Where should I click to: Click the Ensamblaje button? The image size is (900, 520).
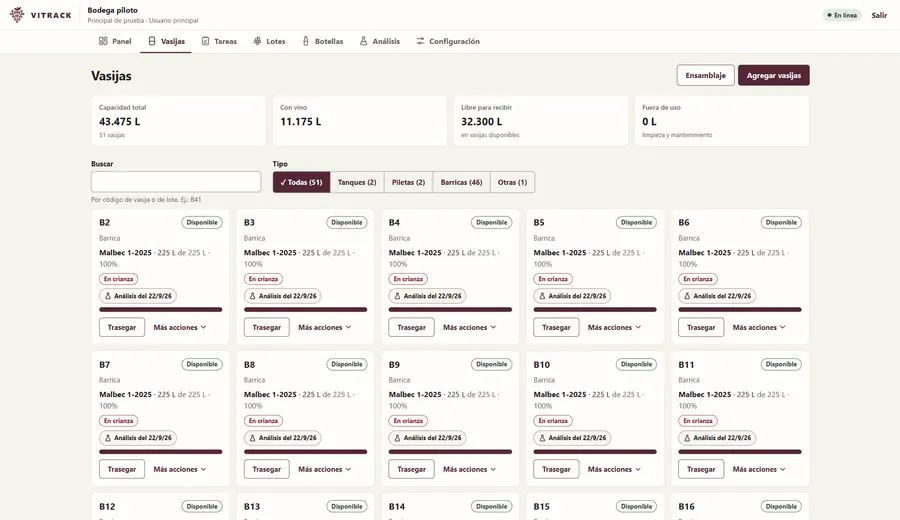pyautogui.click(x=705, y=75)
